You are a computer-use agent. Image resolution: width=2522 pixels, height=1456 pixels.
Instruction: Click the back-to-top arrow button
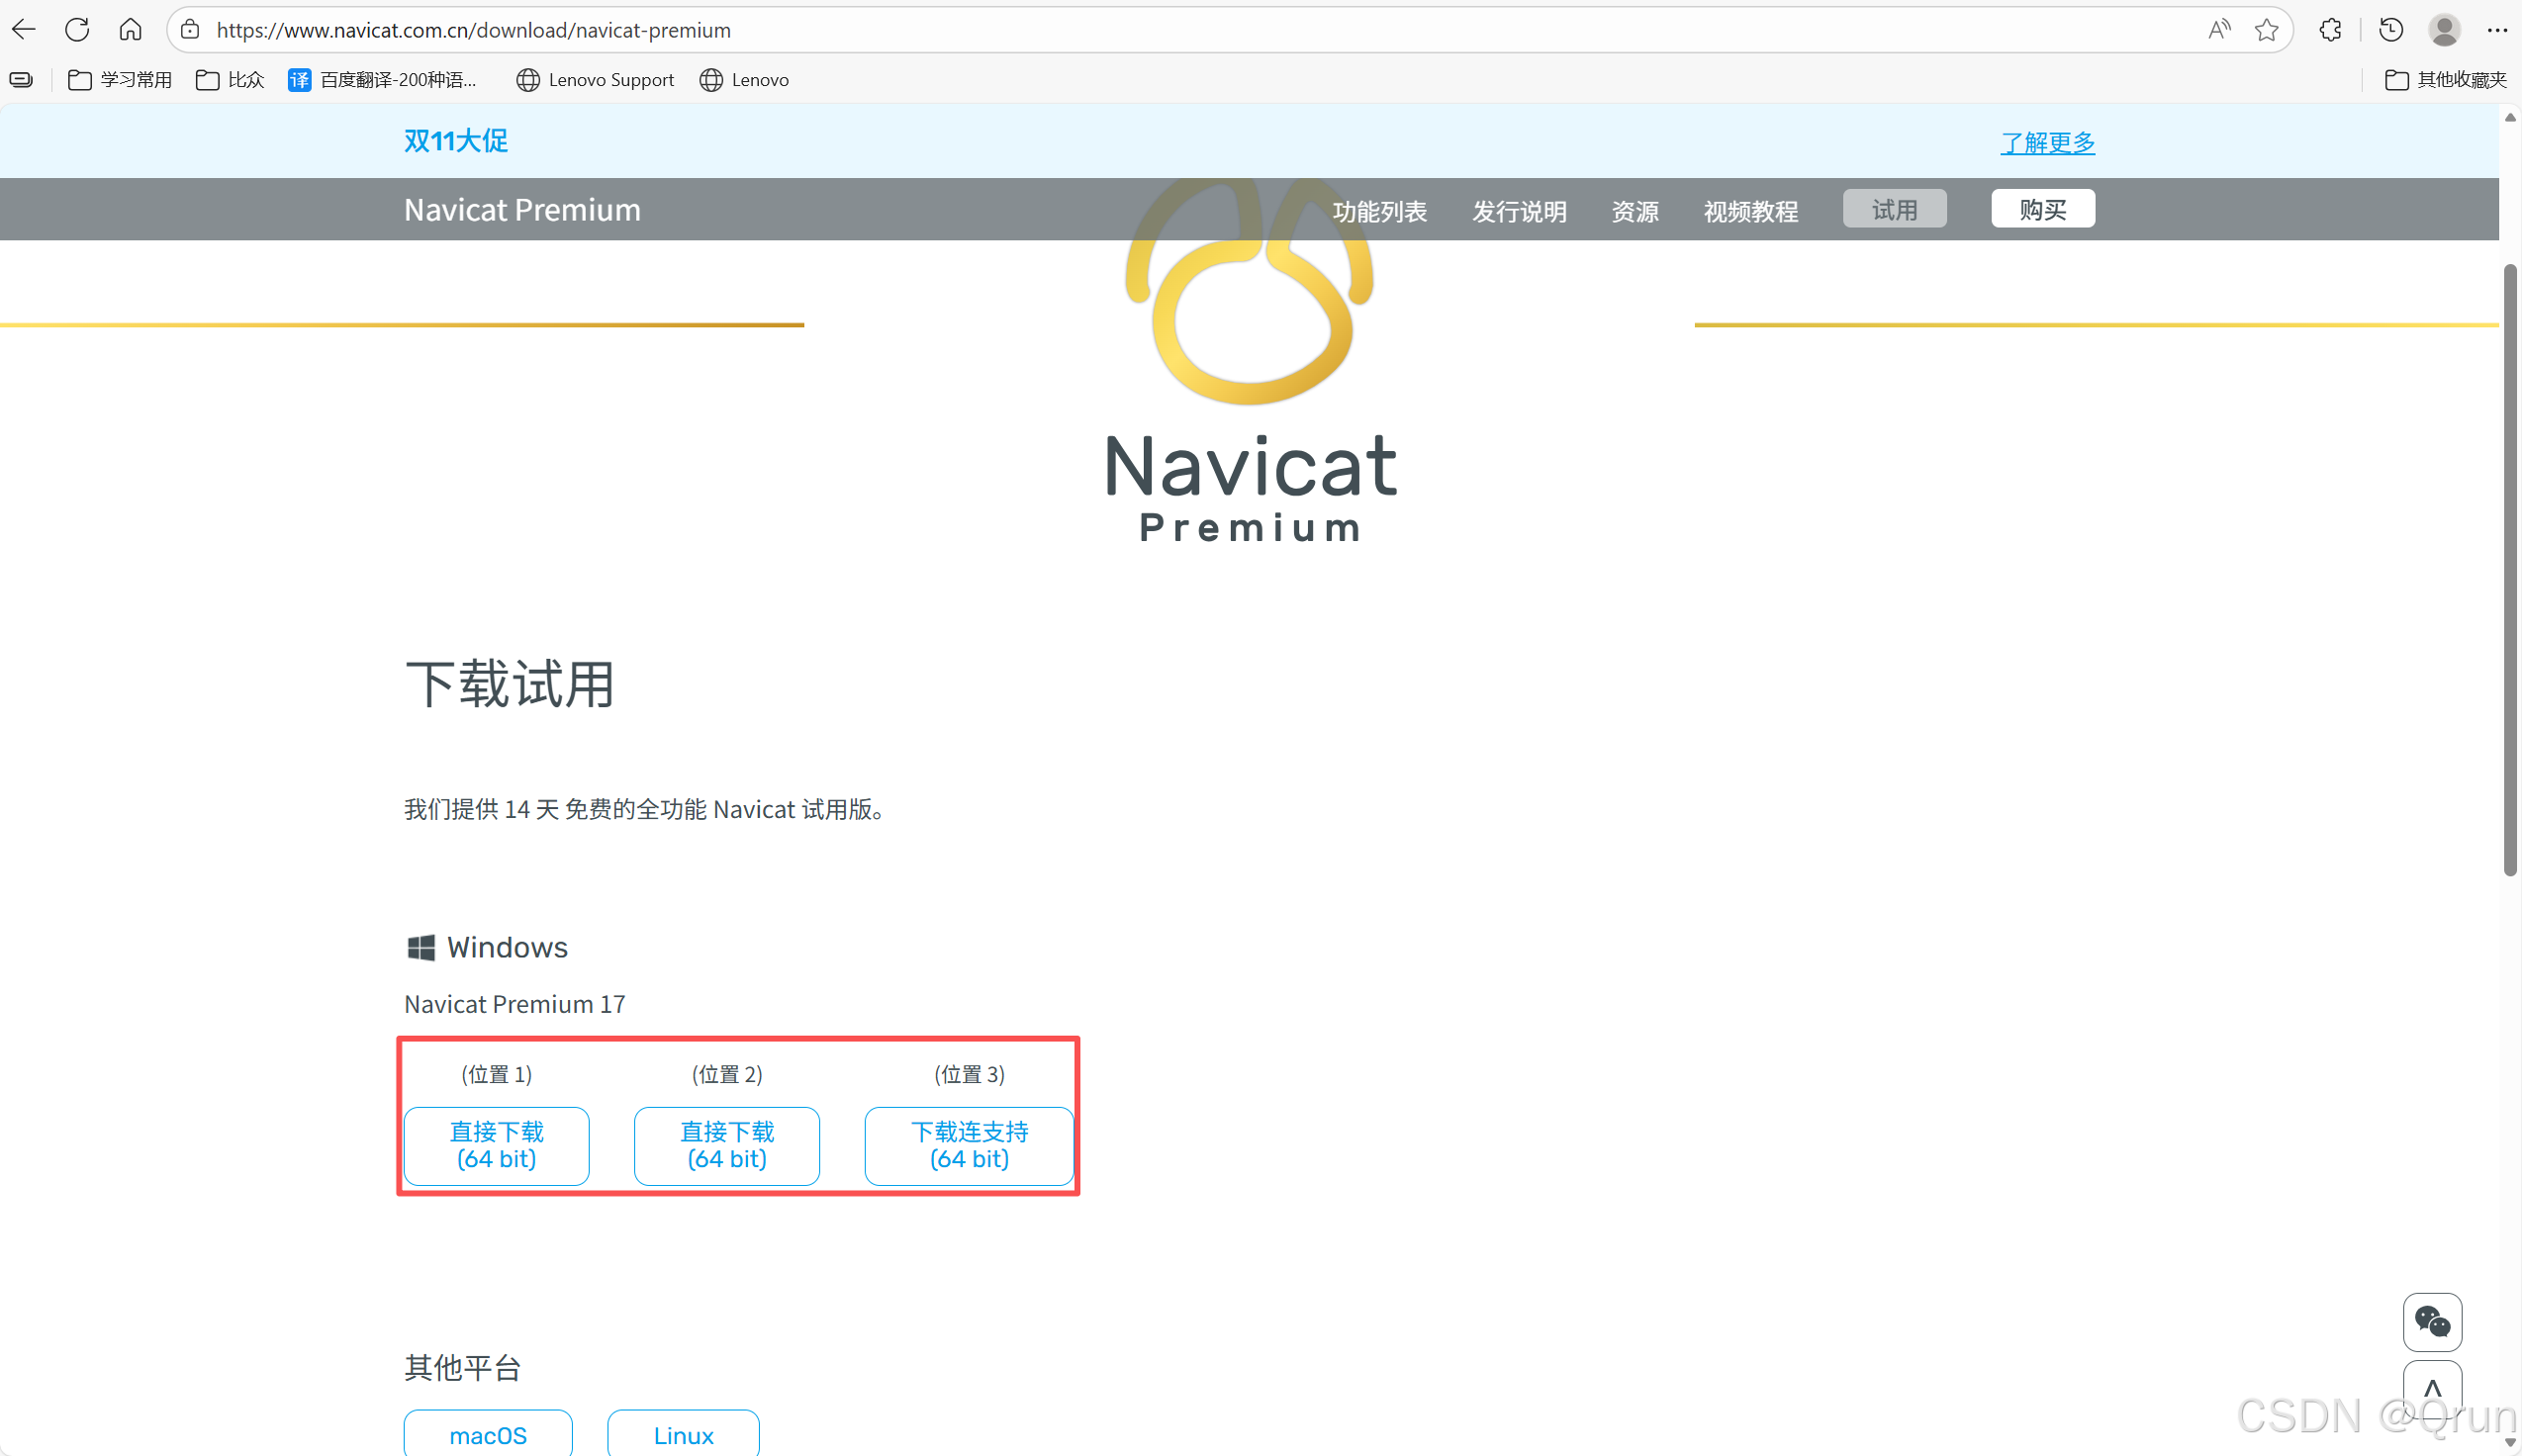point(2432,1388)
